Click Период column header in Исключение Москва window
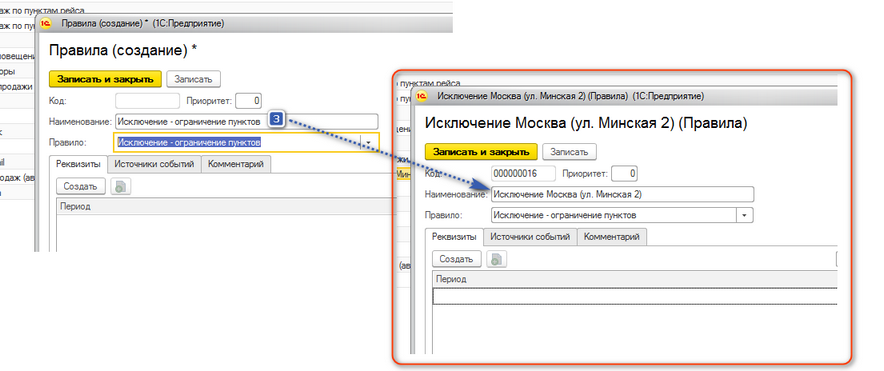Screen dimensions: 884x371 click(x=634, y=279)
